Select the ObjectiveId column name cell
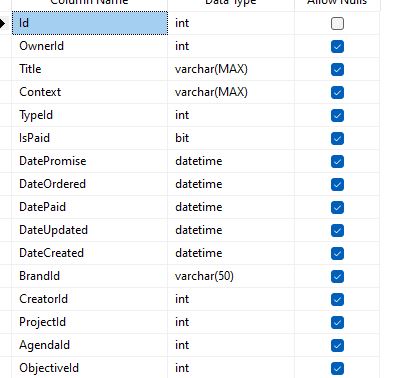The width and height of the screenshot is (400, 378). [x=90, y=368]
